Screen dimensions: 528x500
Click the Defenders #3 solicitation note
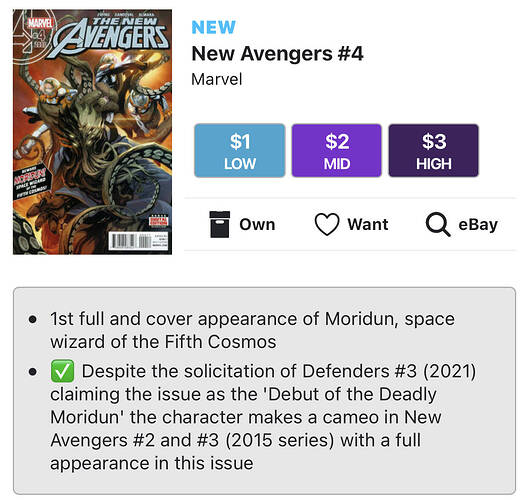pyautogui.click(x=263, y=417)
